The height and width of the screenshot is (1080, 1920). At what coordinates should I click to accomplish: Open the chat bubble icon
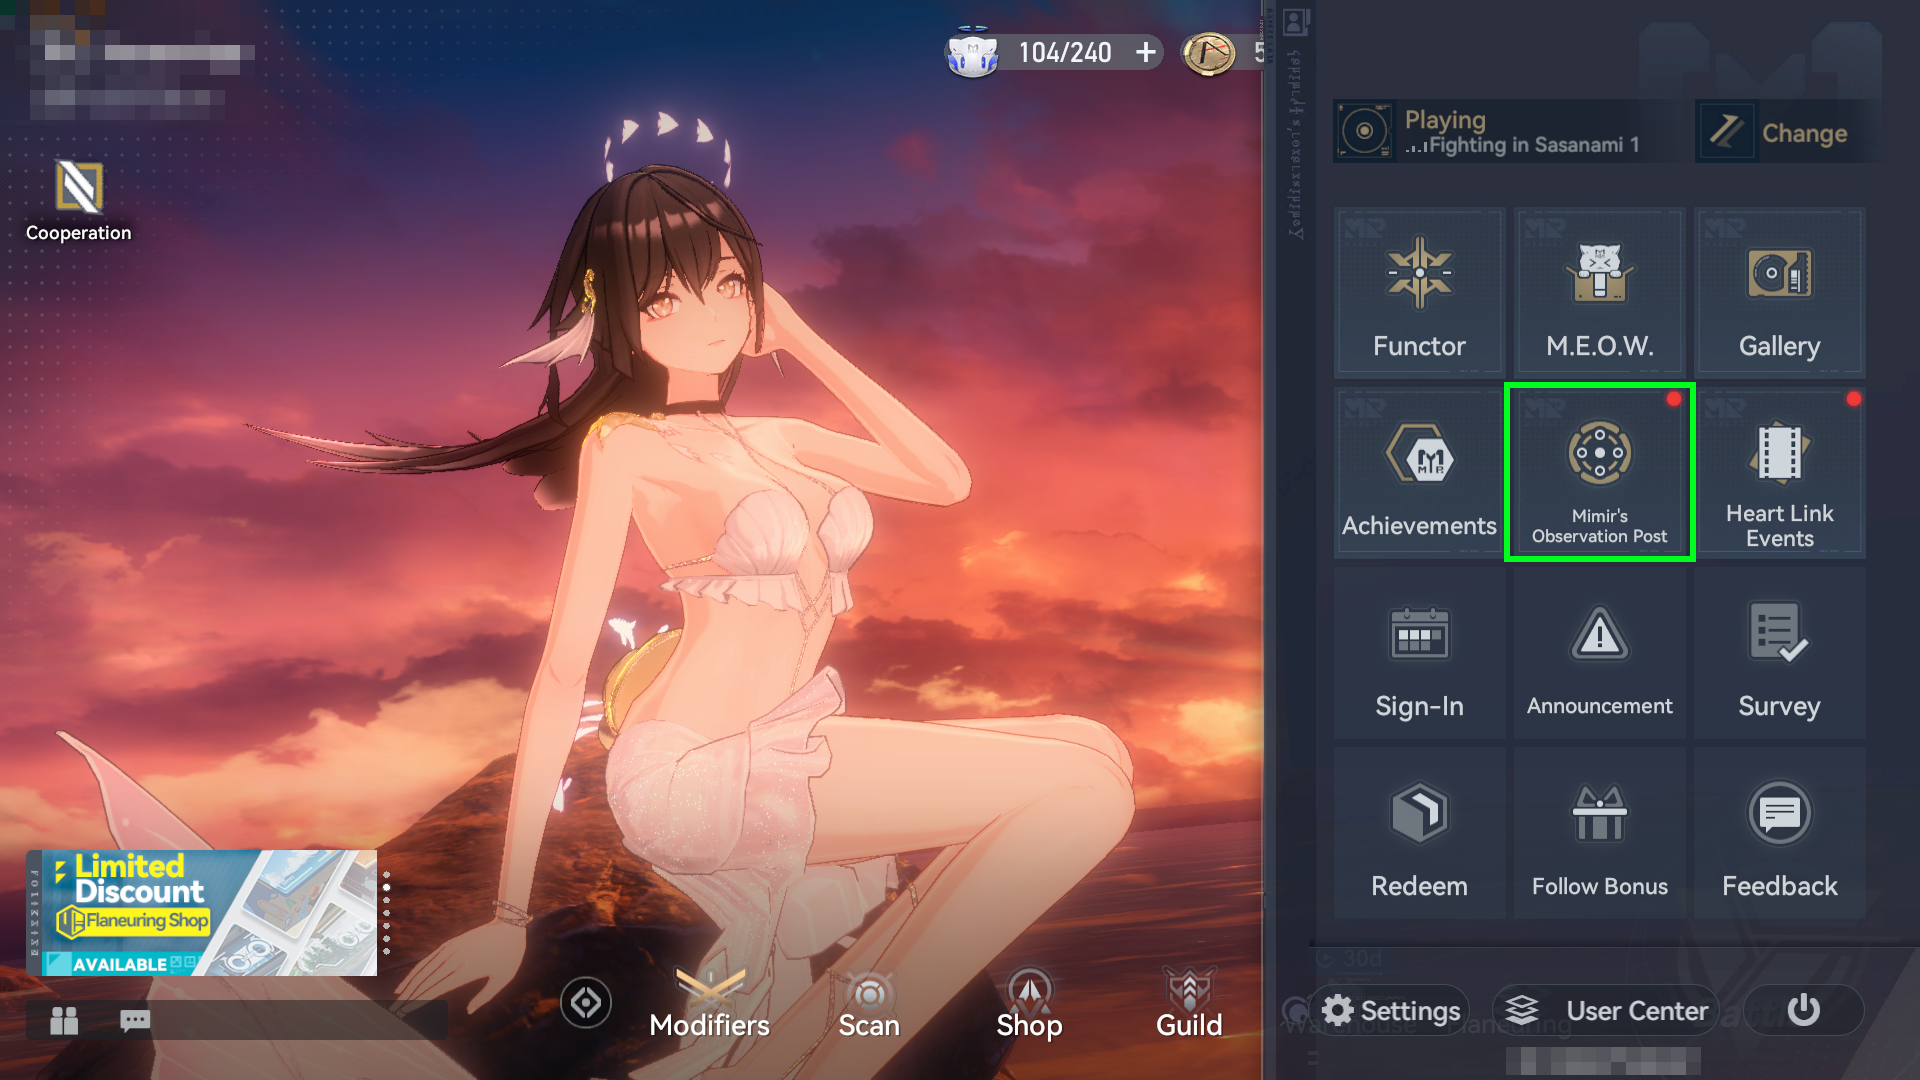(x=135, y=1020)
